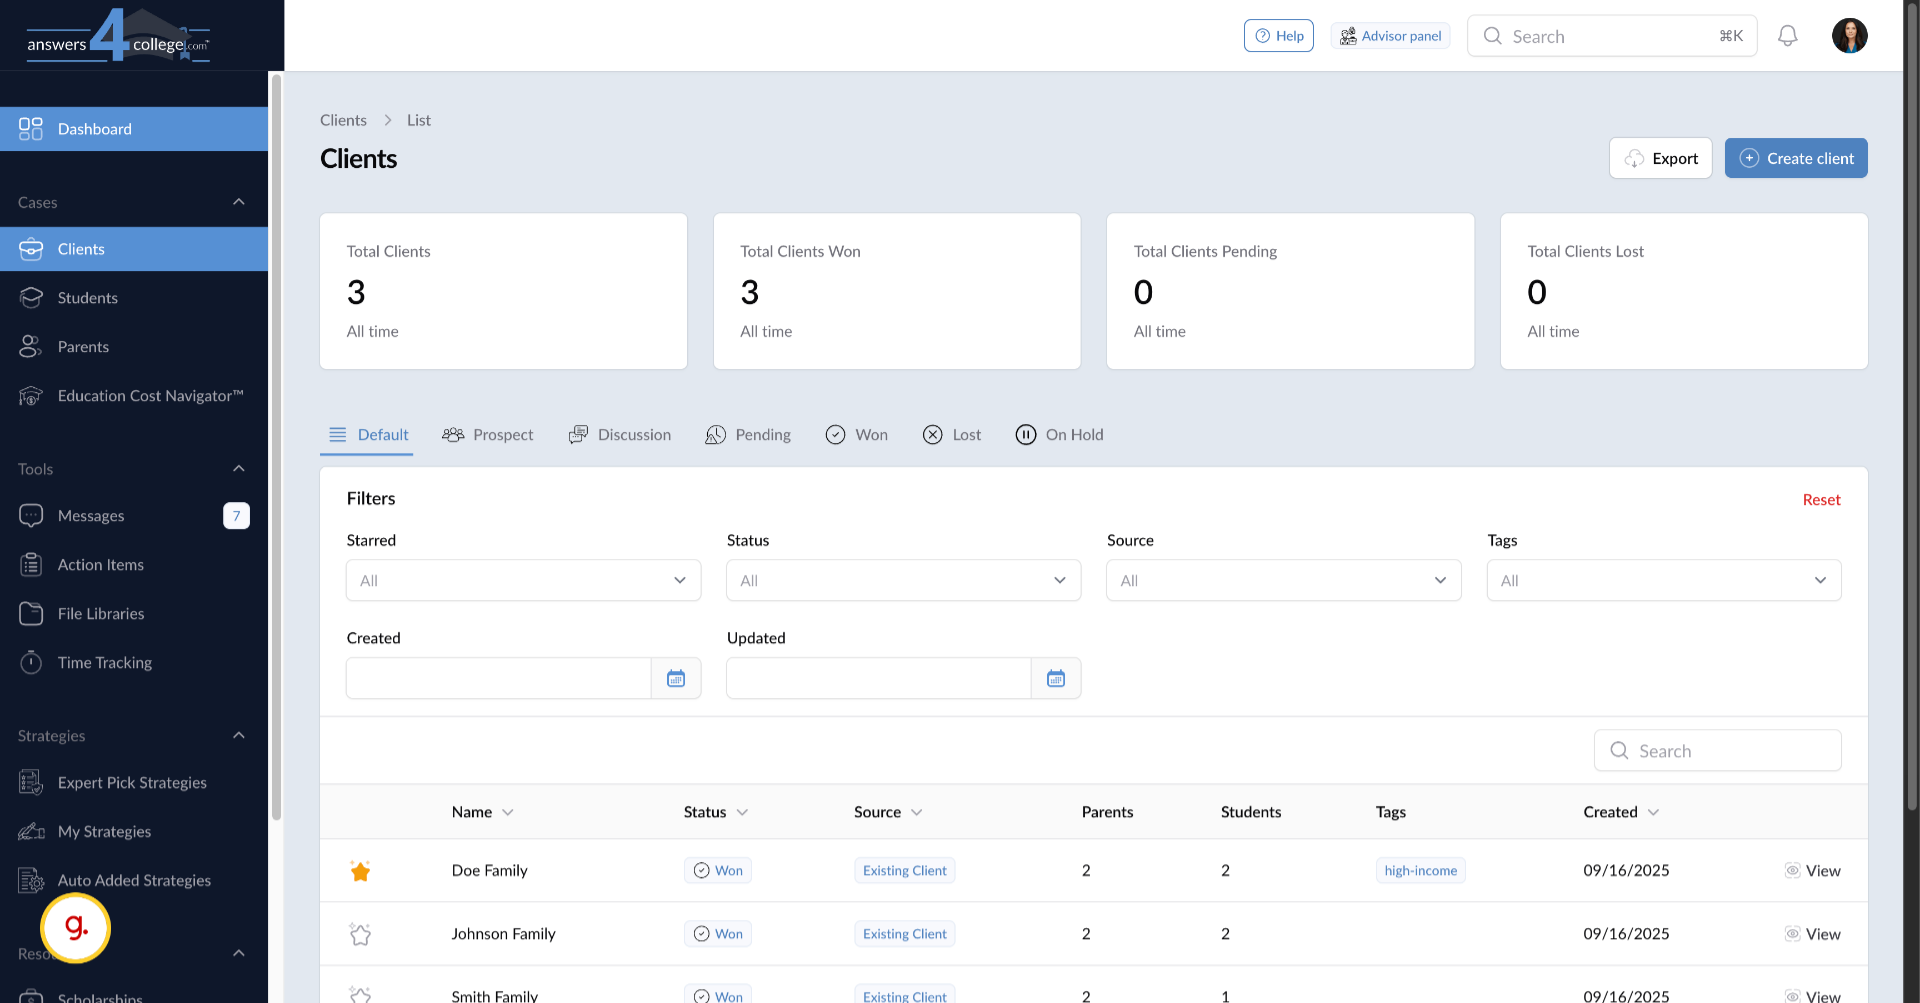Star the Johnson Family client

coord(360,934)
